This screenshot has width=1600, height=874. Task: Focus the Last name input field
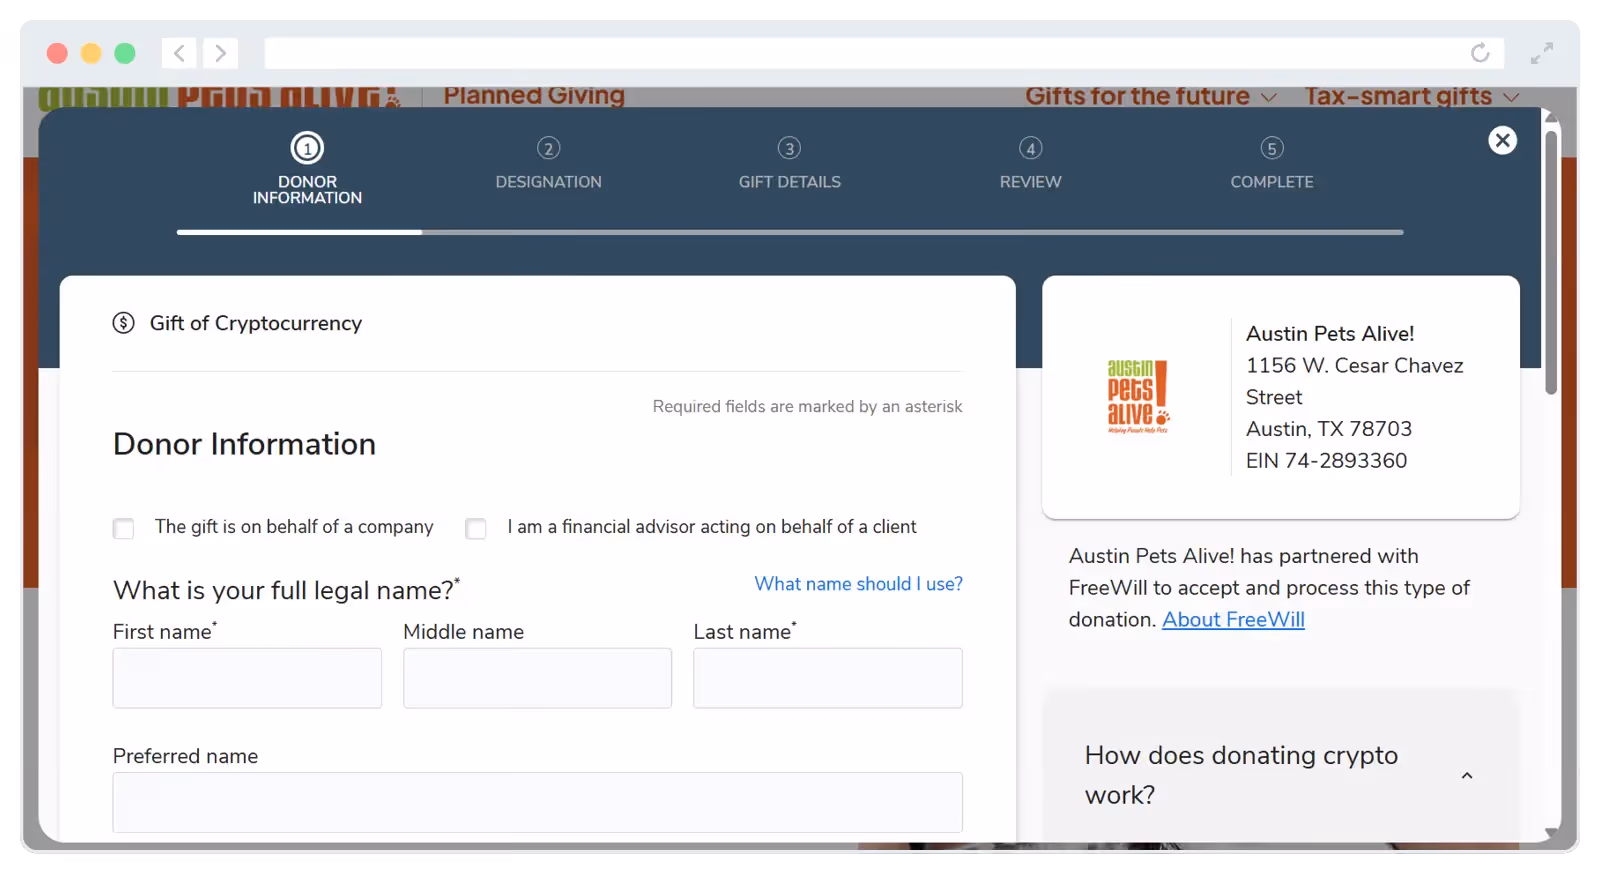point(828,678)
